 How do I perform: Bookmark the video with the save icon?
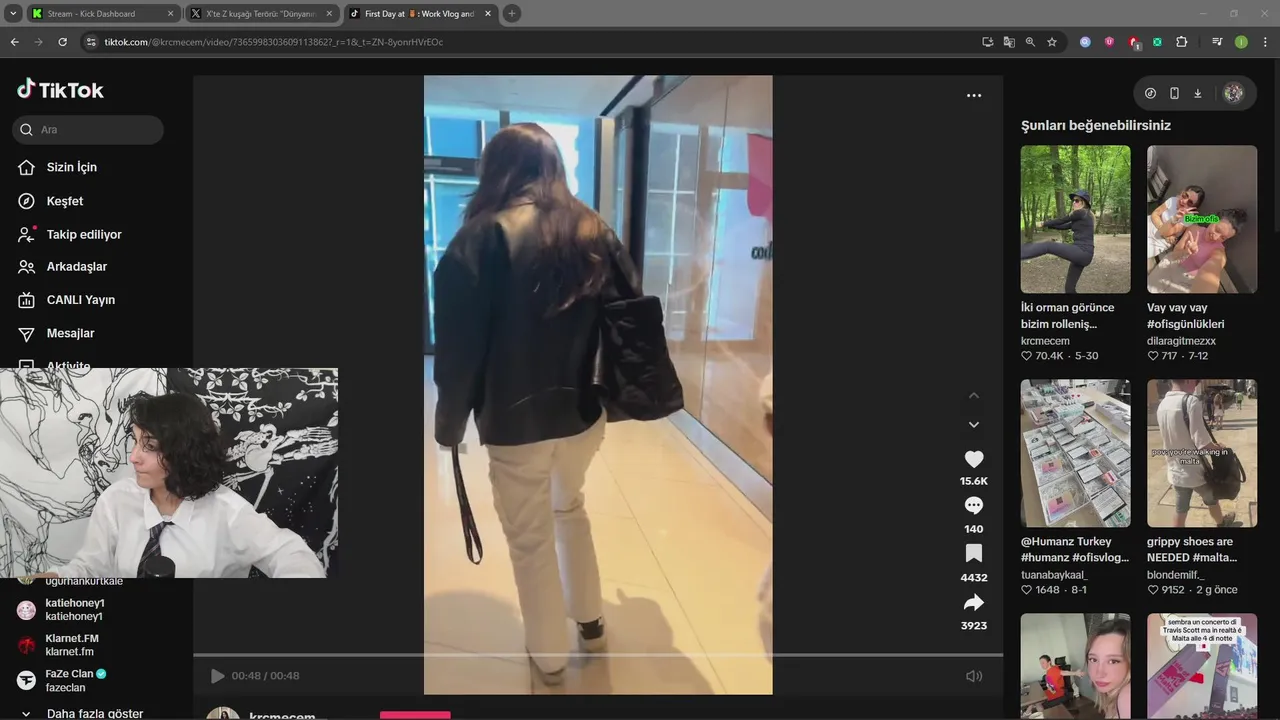click(974, 554)
